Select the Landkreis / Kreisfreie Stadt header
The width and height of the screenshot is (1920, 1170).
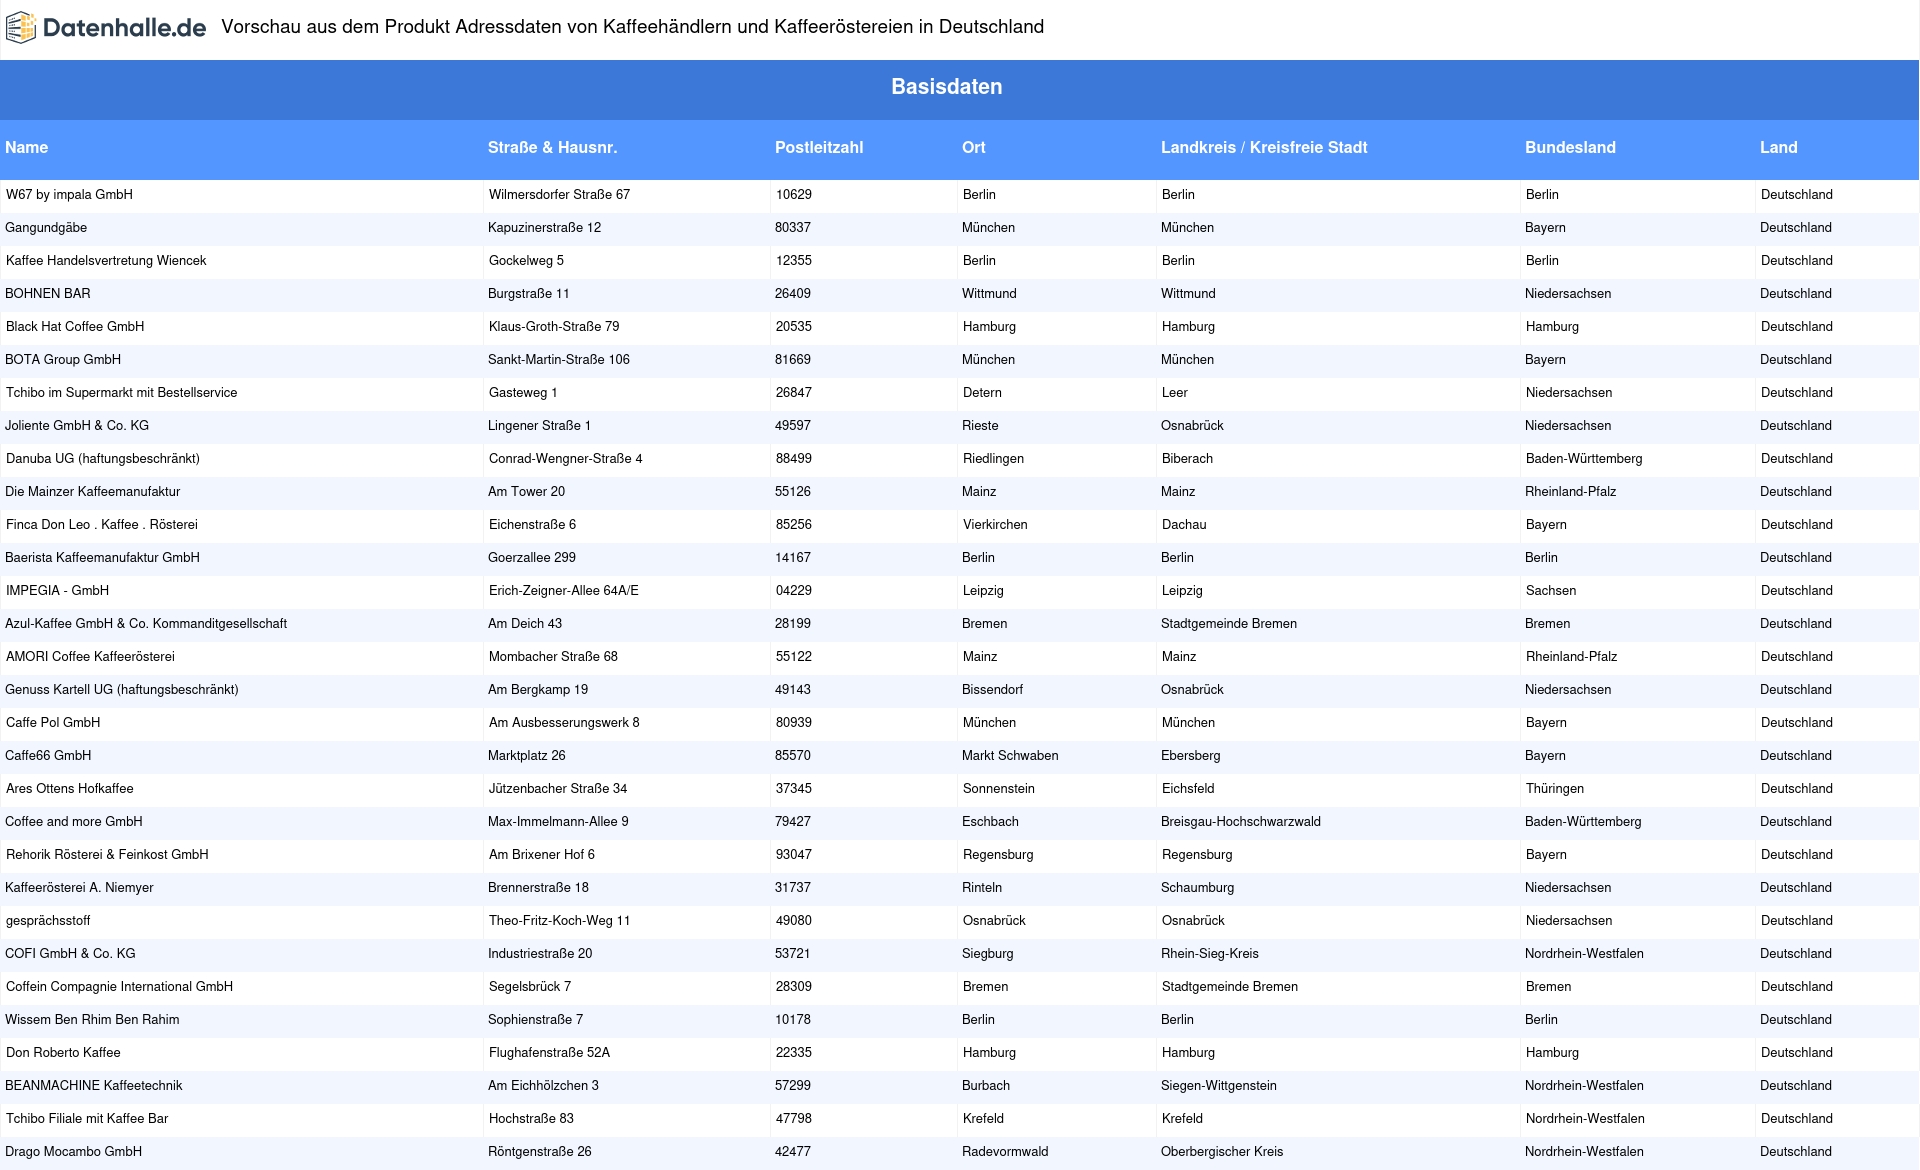tap(1264, 148)
